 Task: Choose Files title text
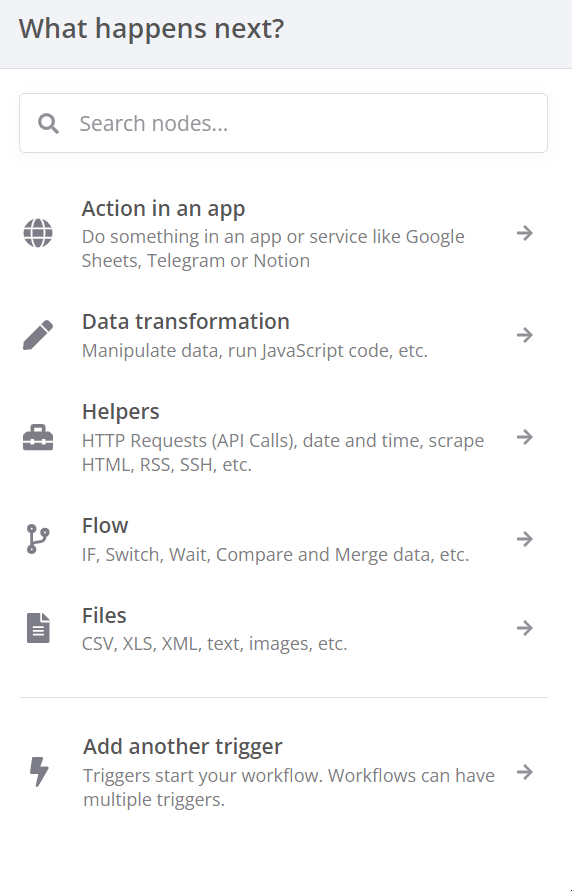(x=104, y=615)
